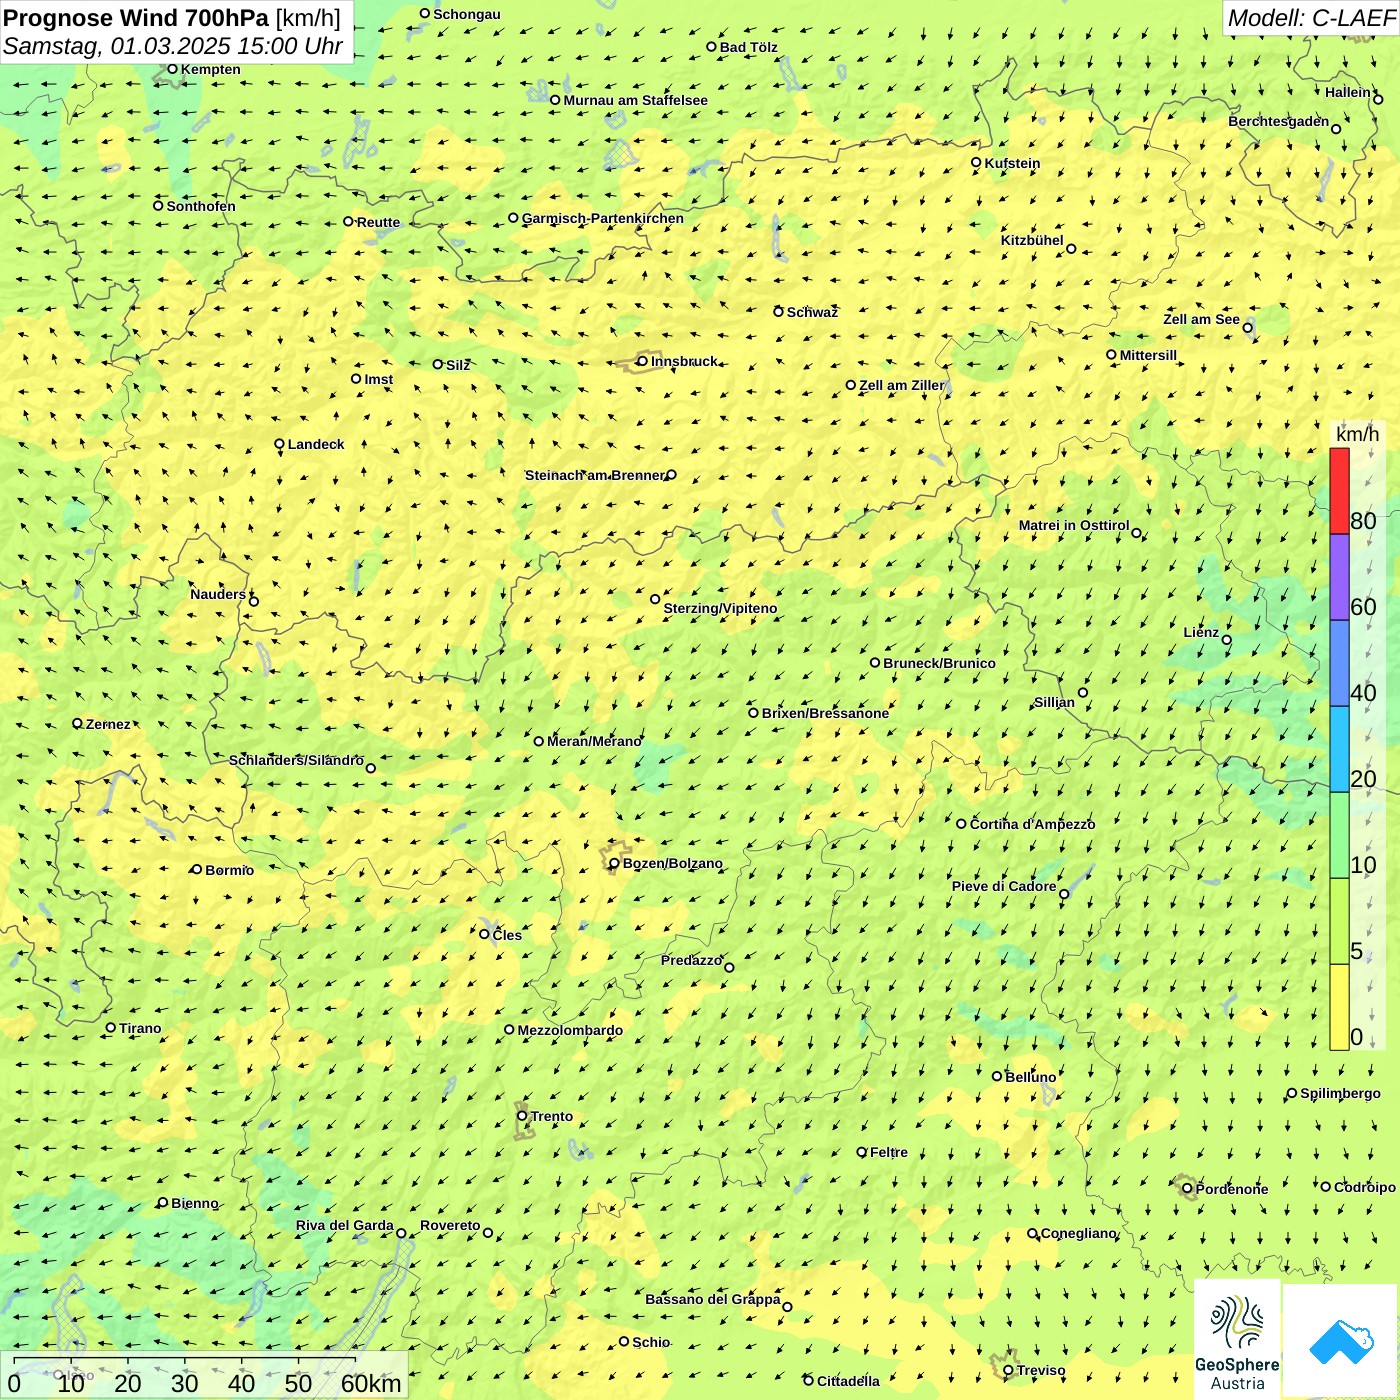Click the Zell am Ziller label
Viewport: 1400px width, 1400px height.
click(902, 385)
